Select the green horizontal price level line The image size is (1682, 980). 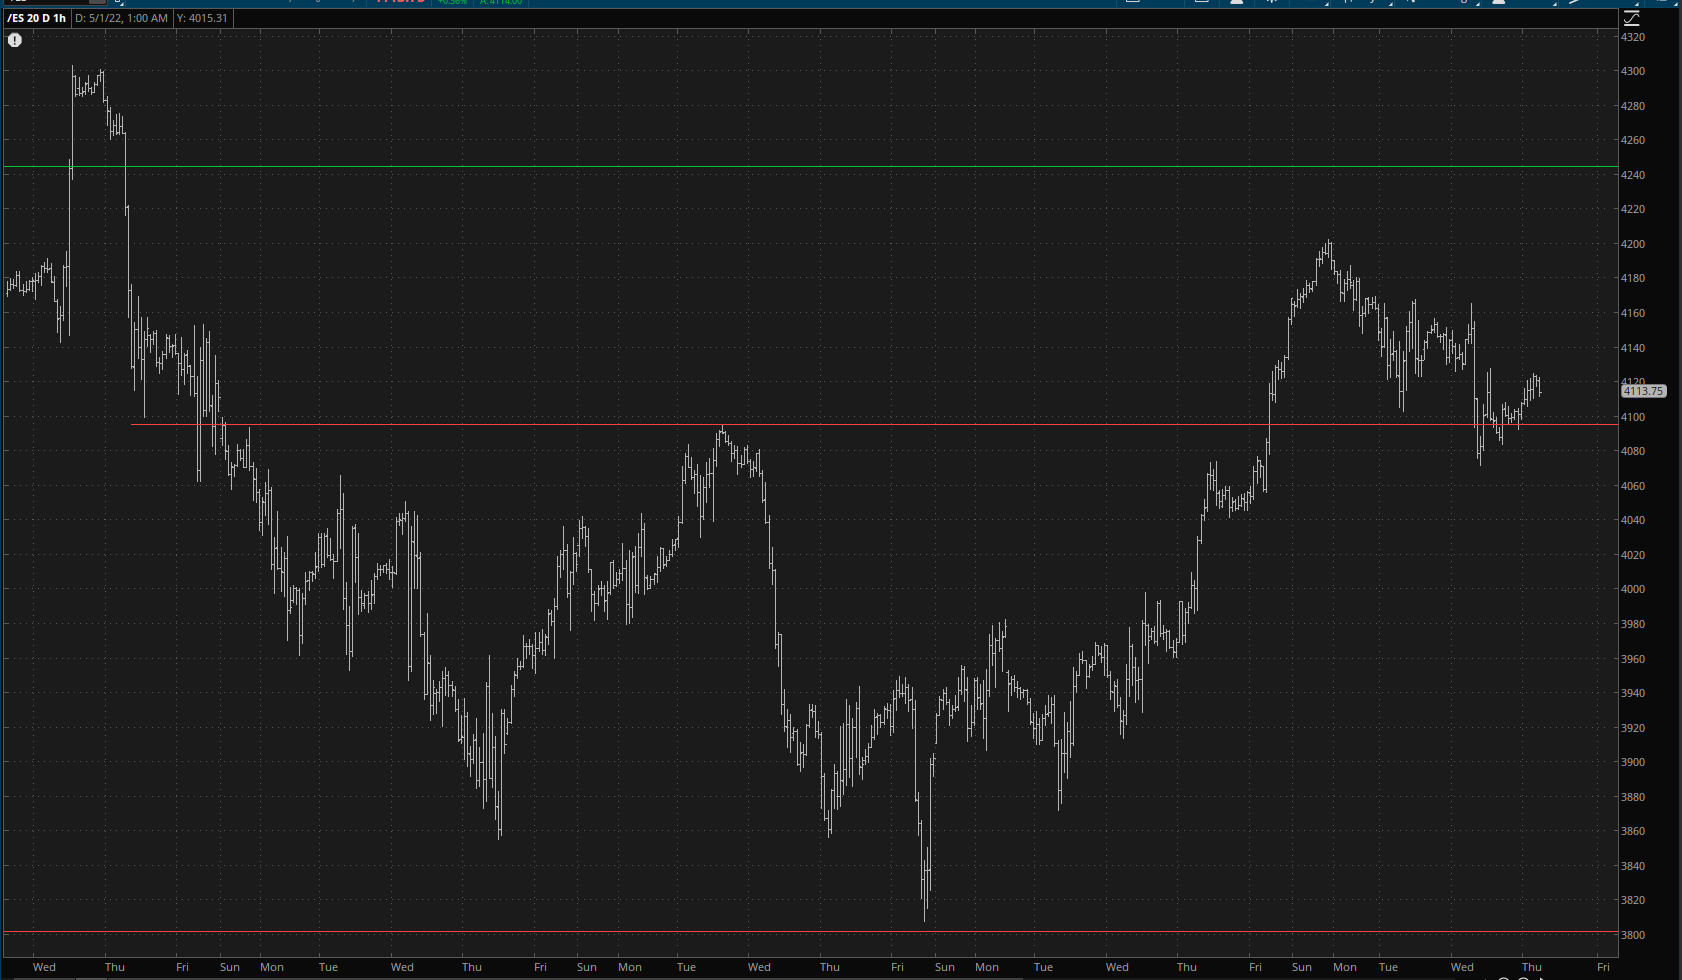(800, 167)
